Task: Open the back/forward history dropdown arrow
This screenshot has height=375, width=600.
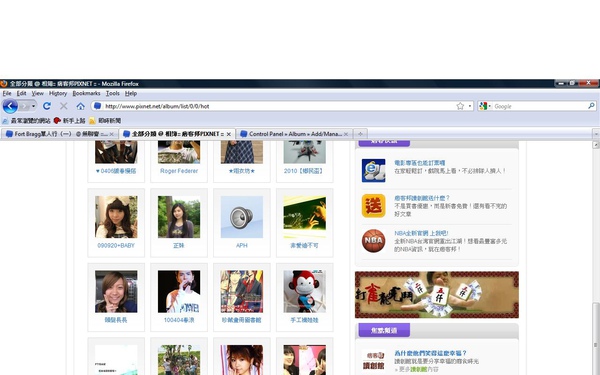Action: click(x=34, y=106)
